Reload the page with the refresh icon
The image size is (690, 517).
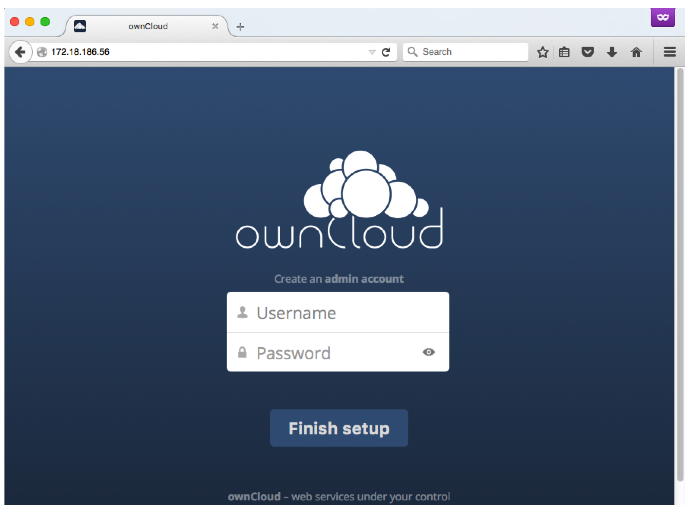coord(386,52)
